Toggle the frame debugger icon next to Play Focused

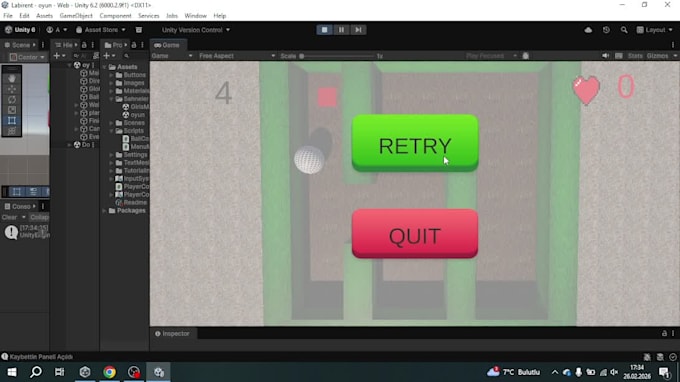526,56
